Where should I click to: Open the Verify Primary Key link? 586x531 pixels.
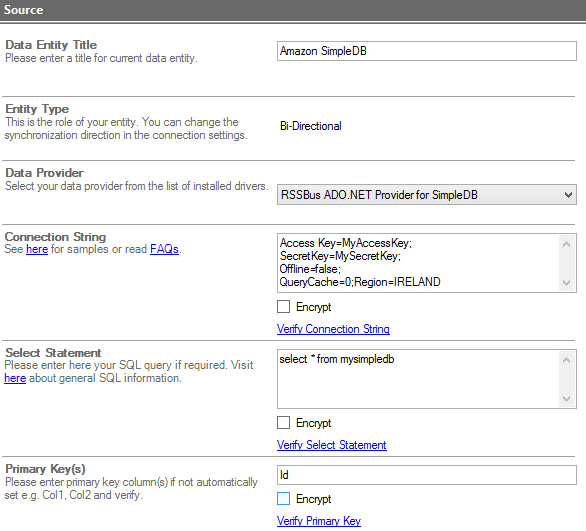pyautogui.click(x=319, y=521)
